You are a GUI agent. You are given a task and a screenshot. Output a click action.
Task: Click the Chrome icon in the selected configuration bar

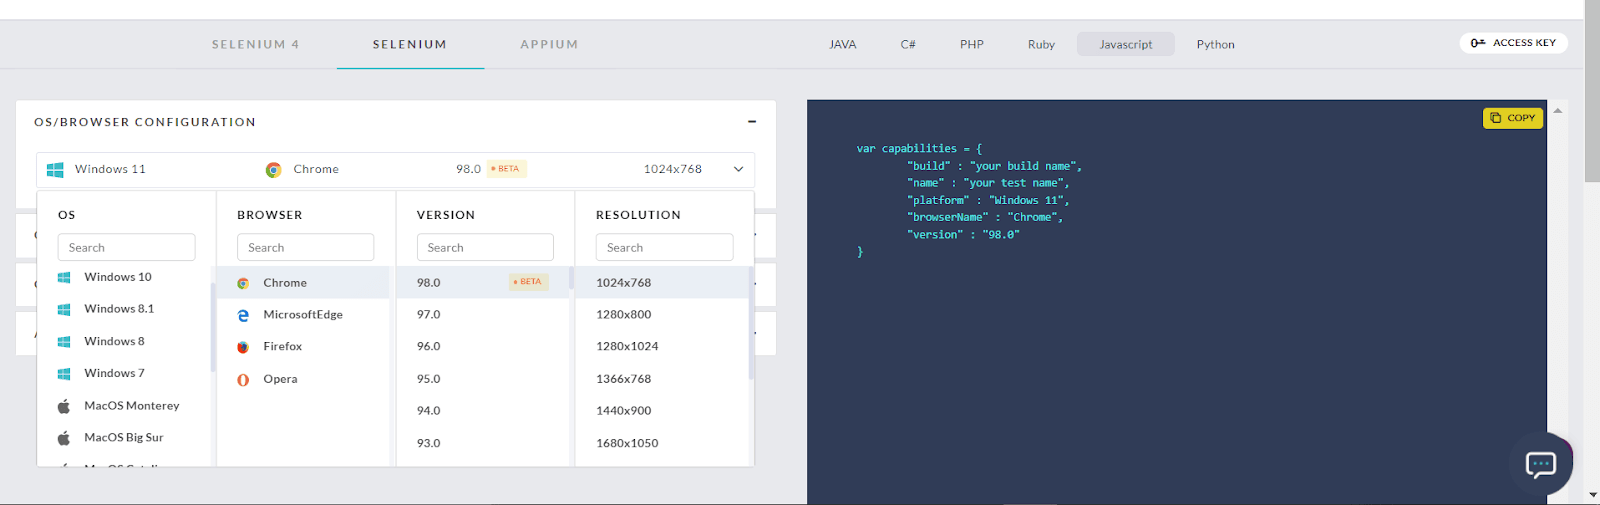click(x=273, y=170)
